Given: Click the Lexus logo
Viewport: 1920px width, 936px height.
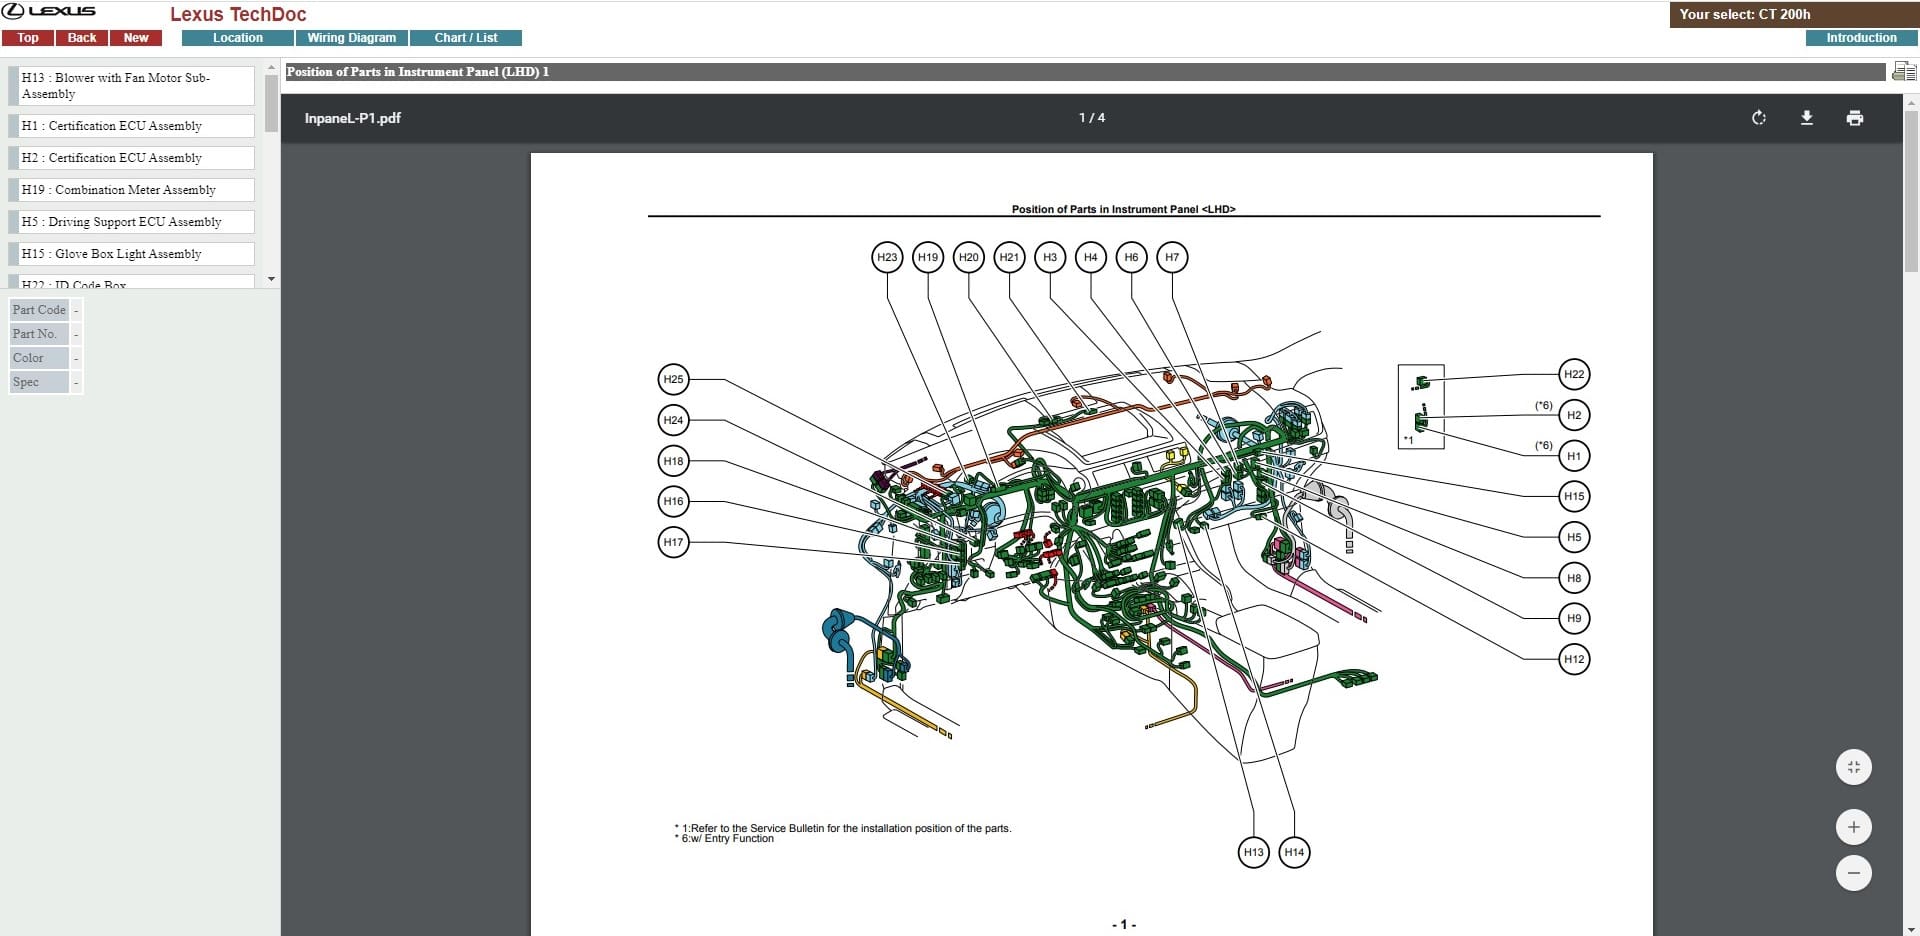Looking at the screenshot, I should coord(50,11).
